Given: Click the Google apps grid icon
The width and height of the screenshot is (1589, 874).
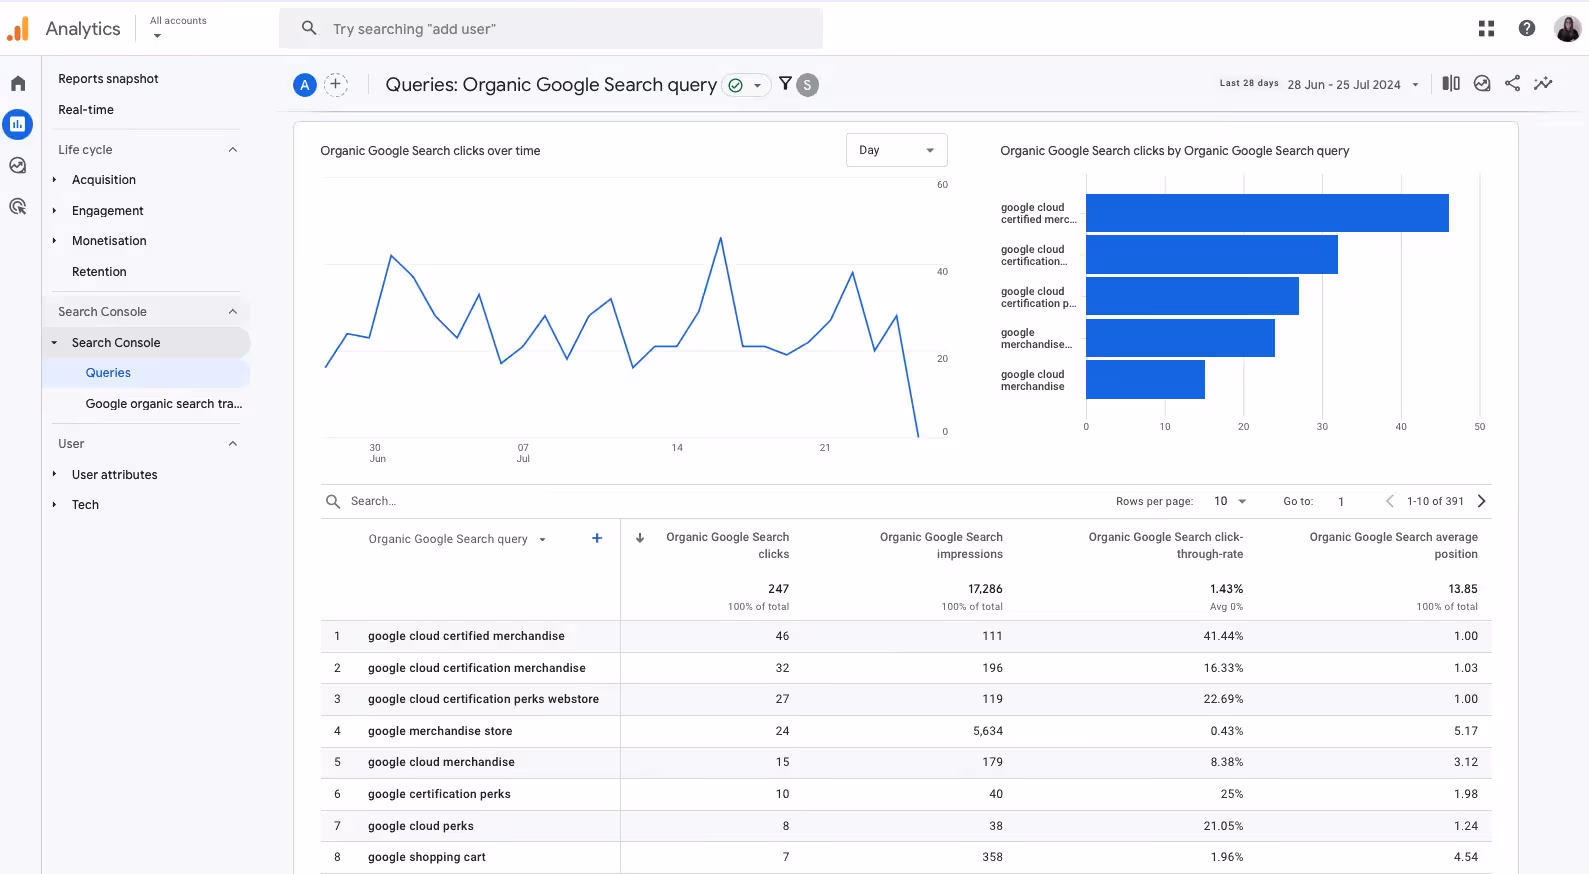Looking at the screenshot, I should pos(1486,29).
